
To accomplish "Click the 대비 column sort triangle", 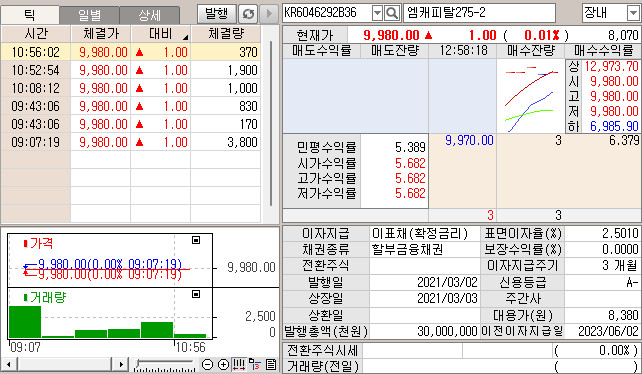I will click(185, 37).
